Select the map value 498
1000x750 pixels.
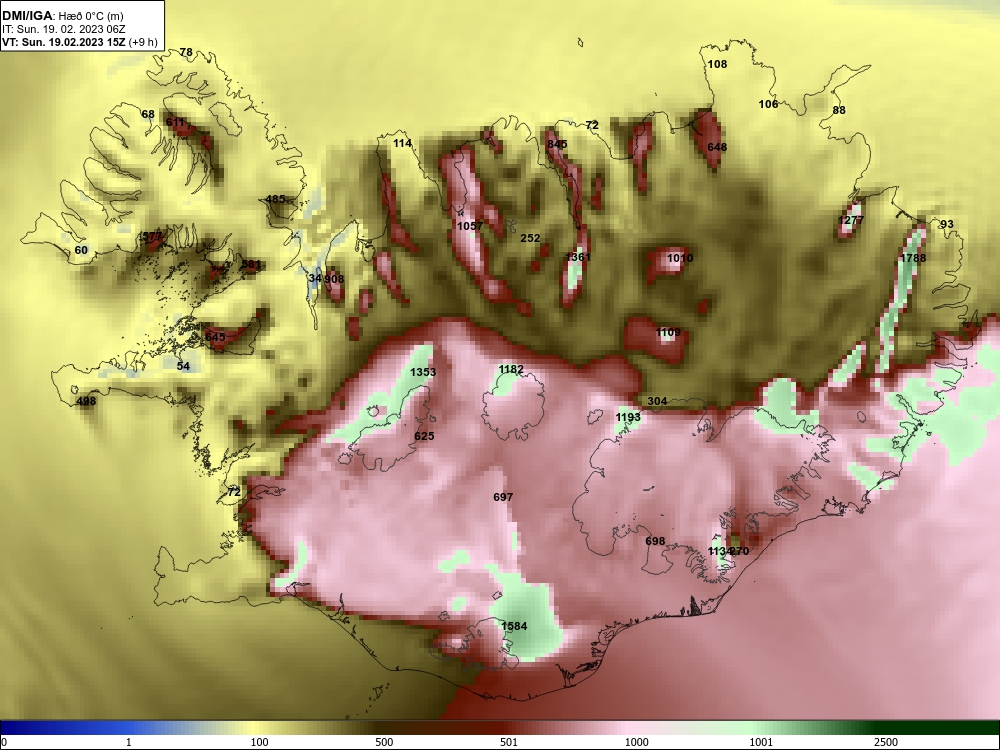click(x=86, y=401)
